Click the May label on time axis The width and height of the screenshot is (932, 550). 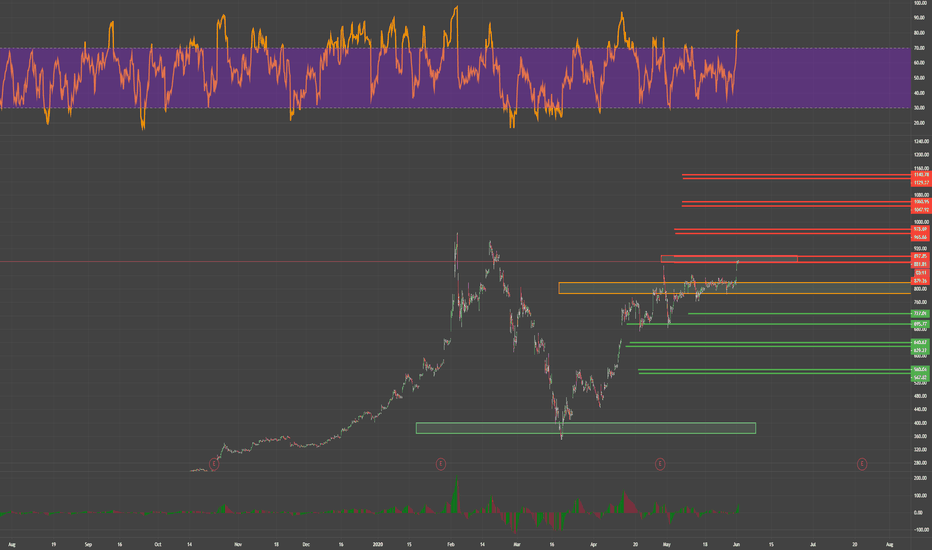click(666, 544)
